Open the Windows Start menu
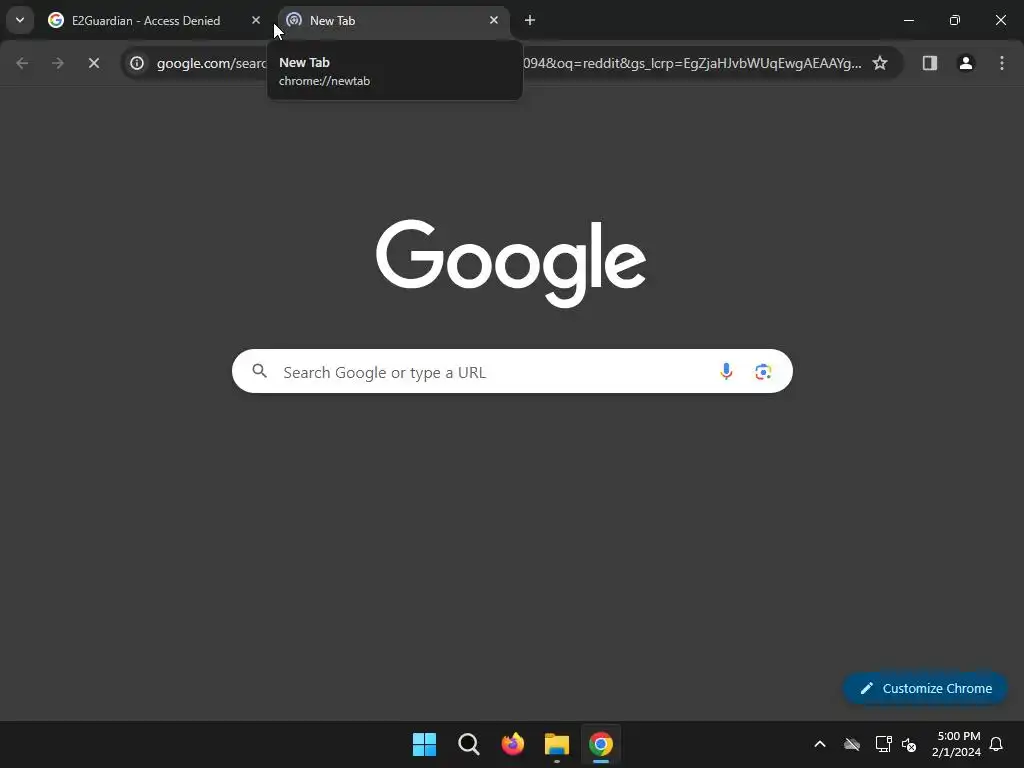1024x768 pixels. 424,744
